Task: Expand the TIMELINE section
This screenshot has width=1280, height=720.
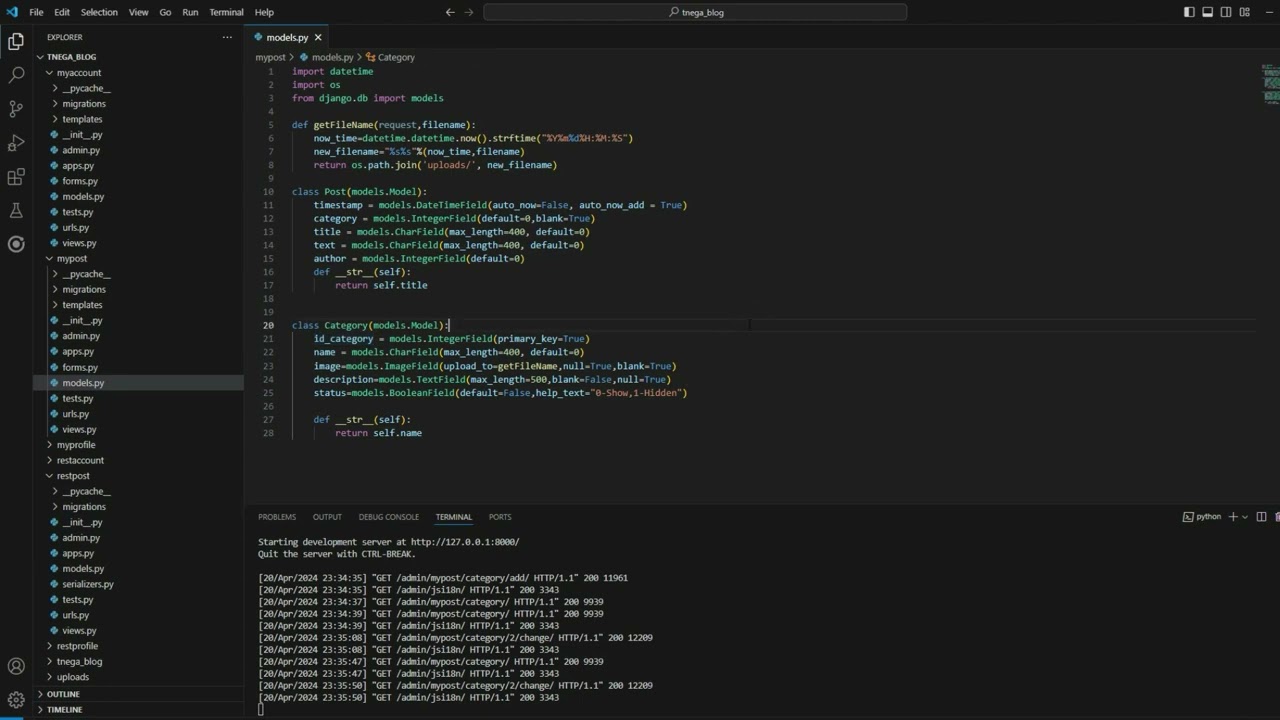Action: 138,709
